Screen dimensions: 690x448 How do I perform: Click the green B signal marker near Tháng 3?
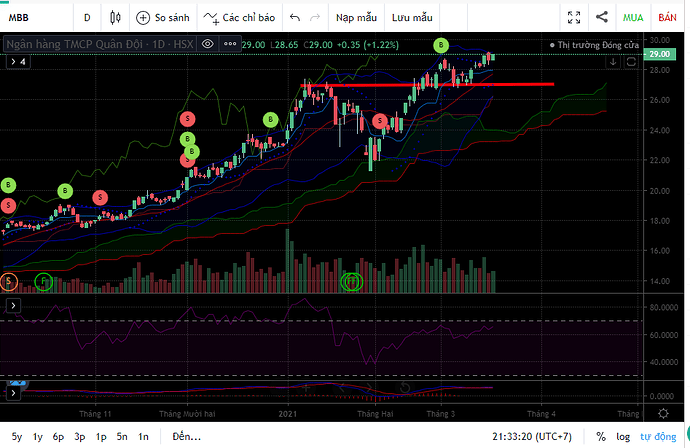coord(441,45)
